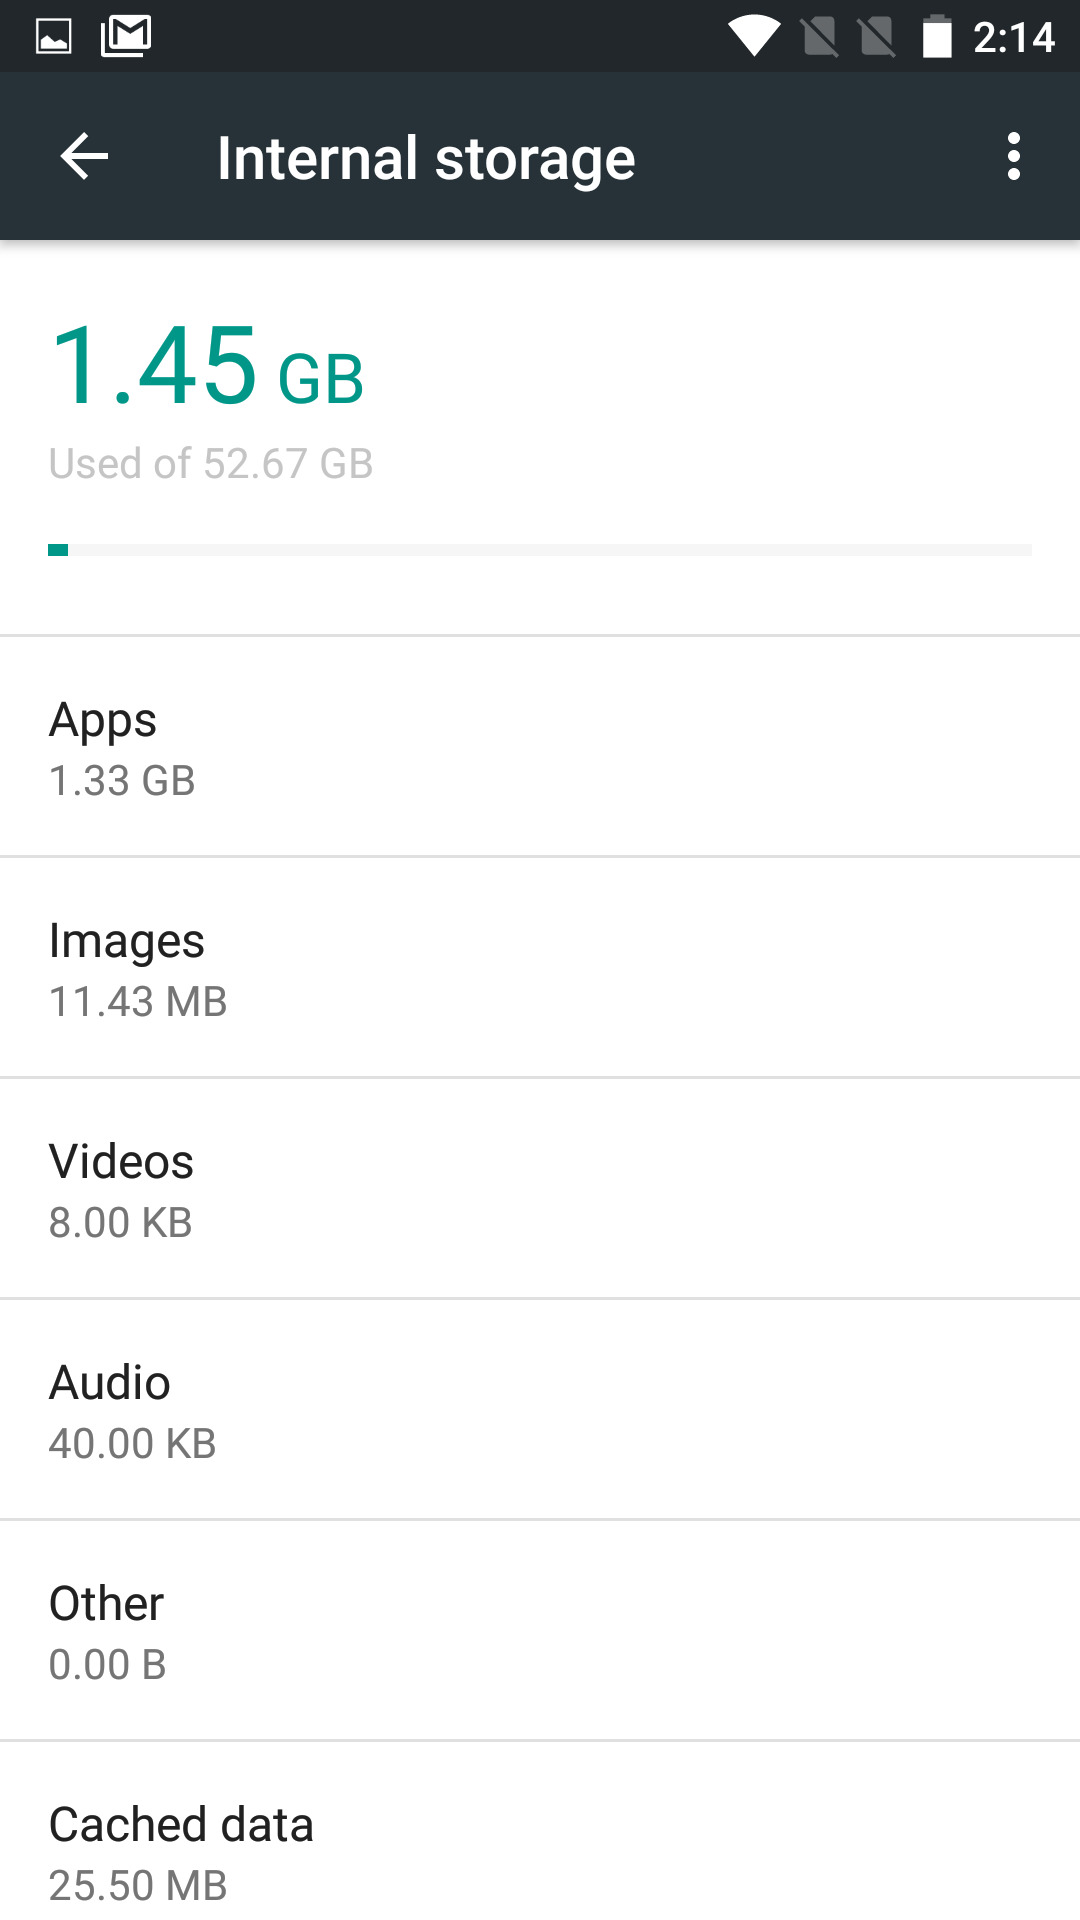This screenshot has height=1920, width=1080.
Task: Click the teal filled part of storage bar
Action: [x=58, y=550]
